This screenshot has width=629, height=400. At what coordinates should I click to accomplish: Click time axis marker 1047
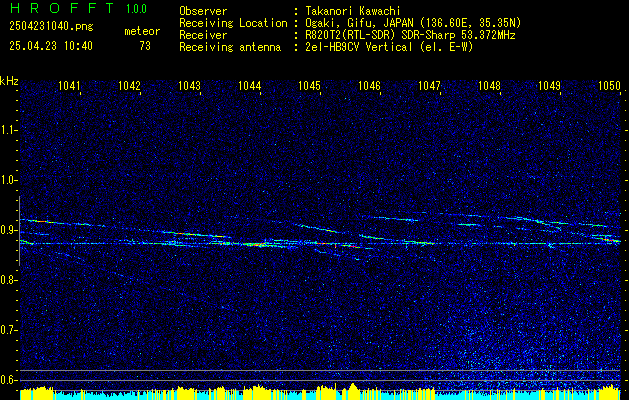[x=429, y=85]
